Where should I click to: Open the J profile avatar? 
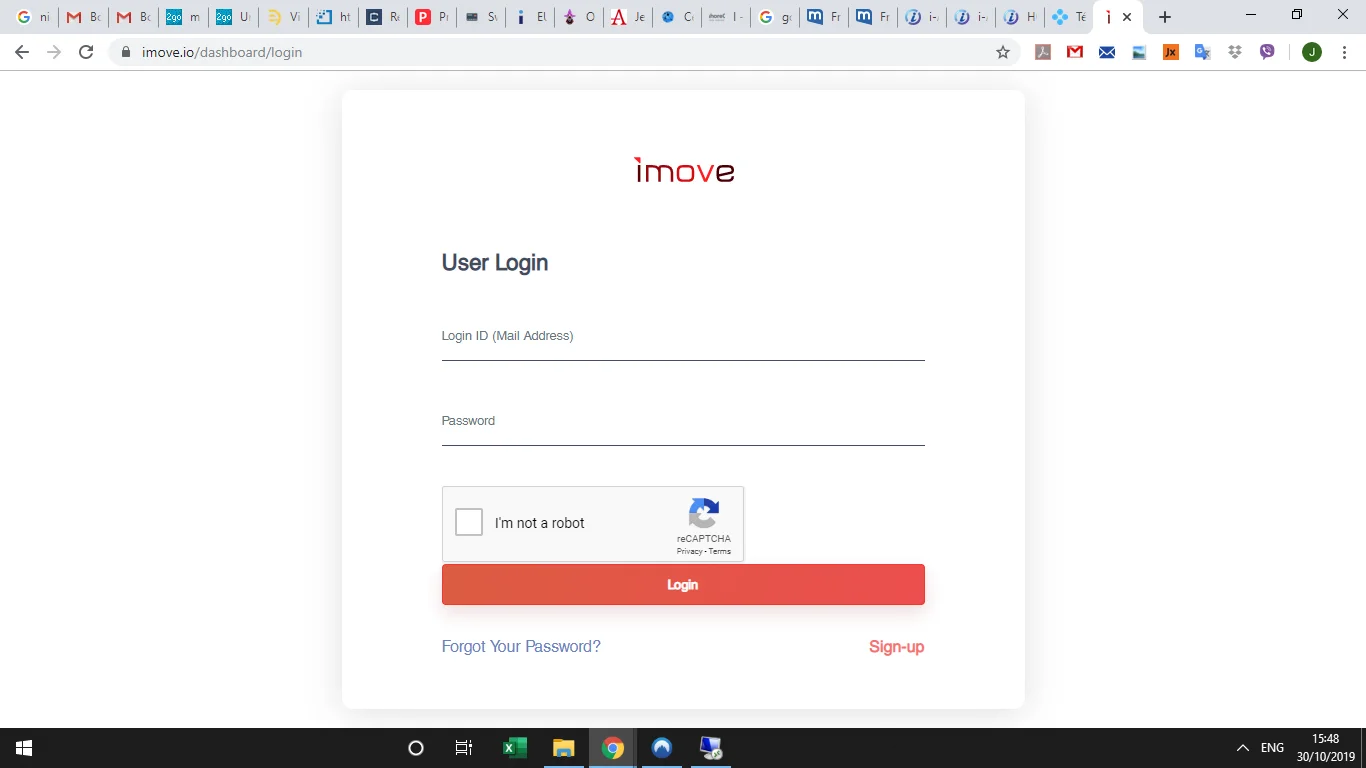[x=1312, y=52]
